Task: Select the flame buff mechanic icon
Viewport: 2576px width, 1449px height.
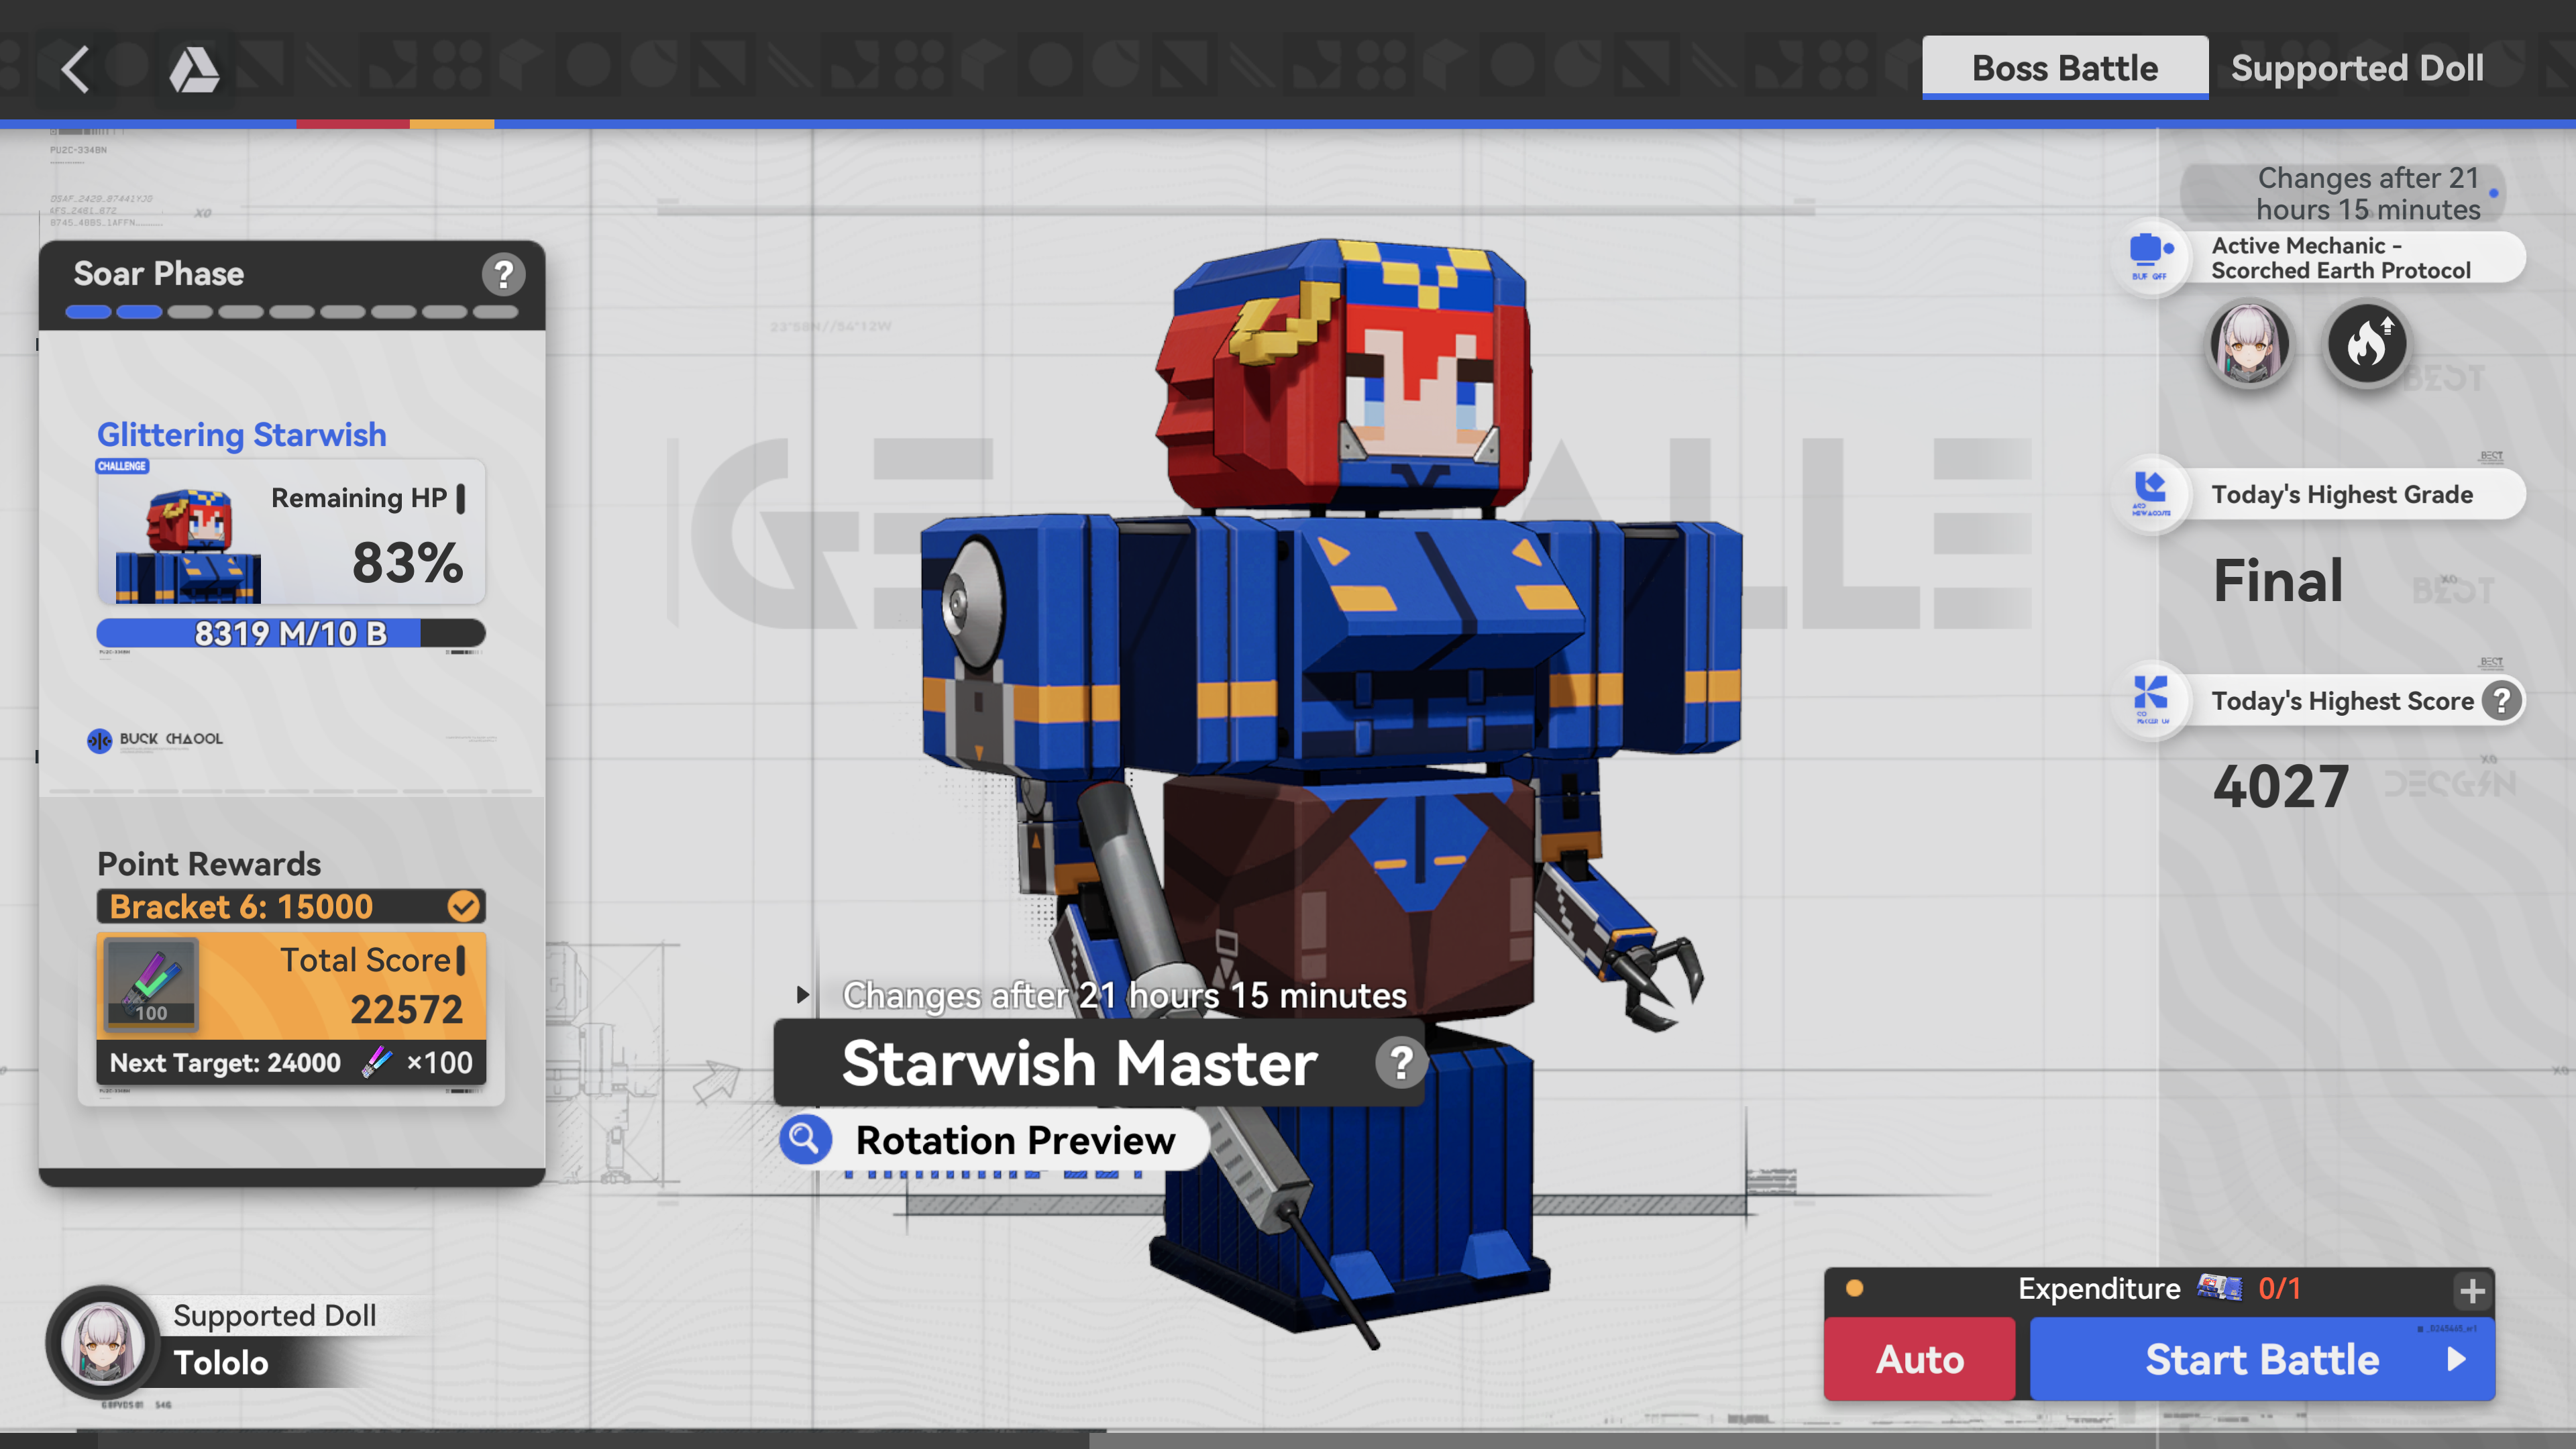Action: click(x=2366, y=344)
